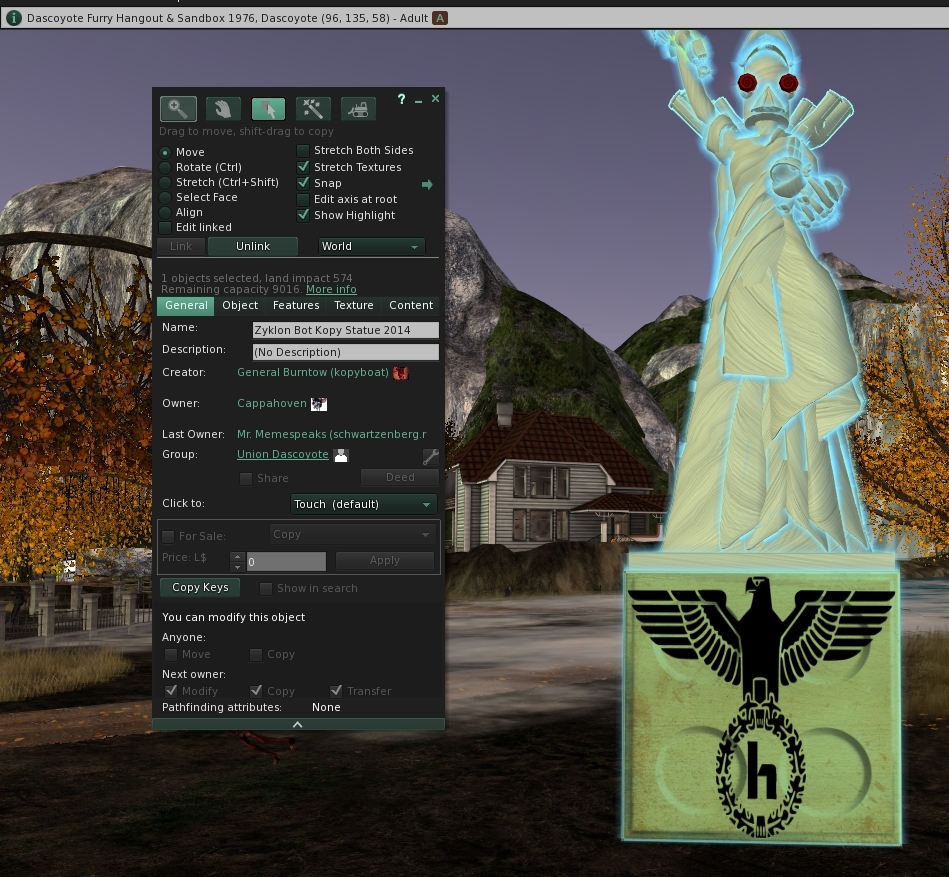Click the Apply price button

point(385,560)
